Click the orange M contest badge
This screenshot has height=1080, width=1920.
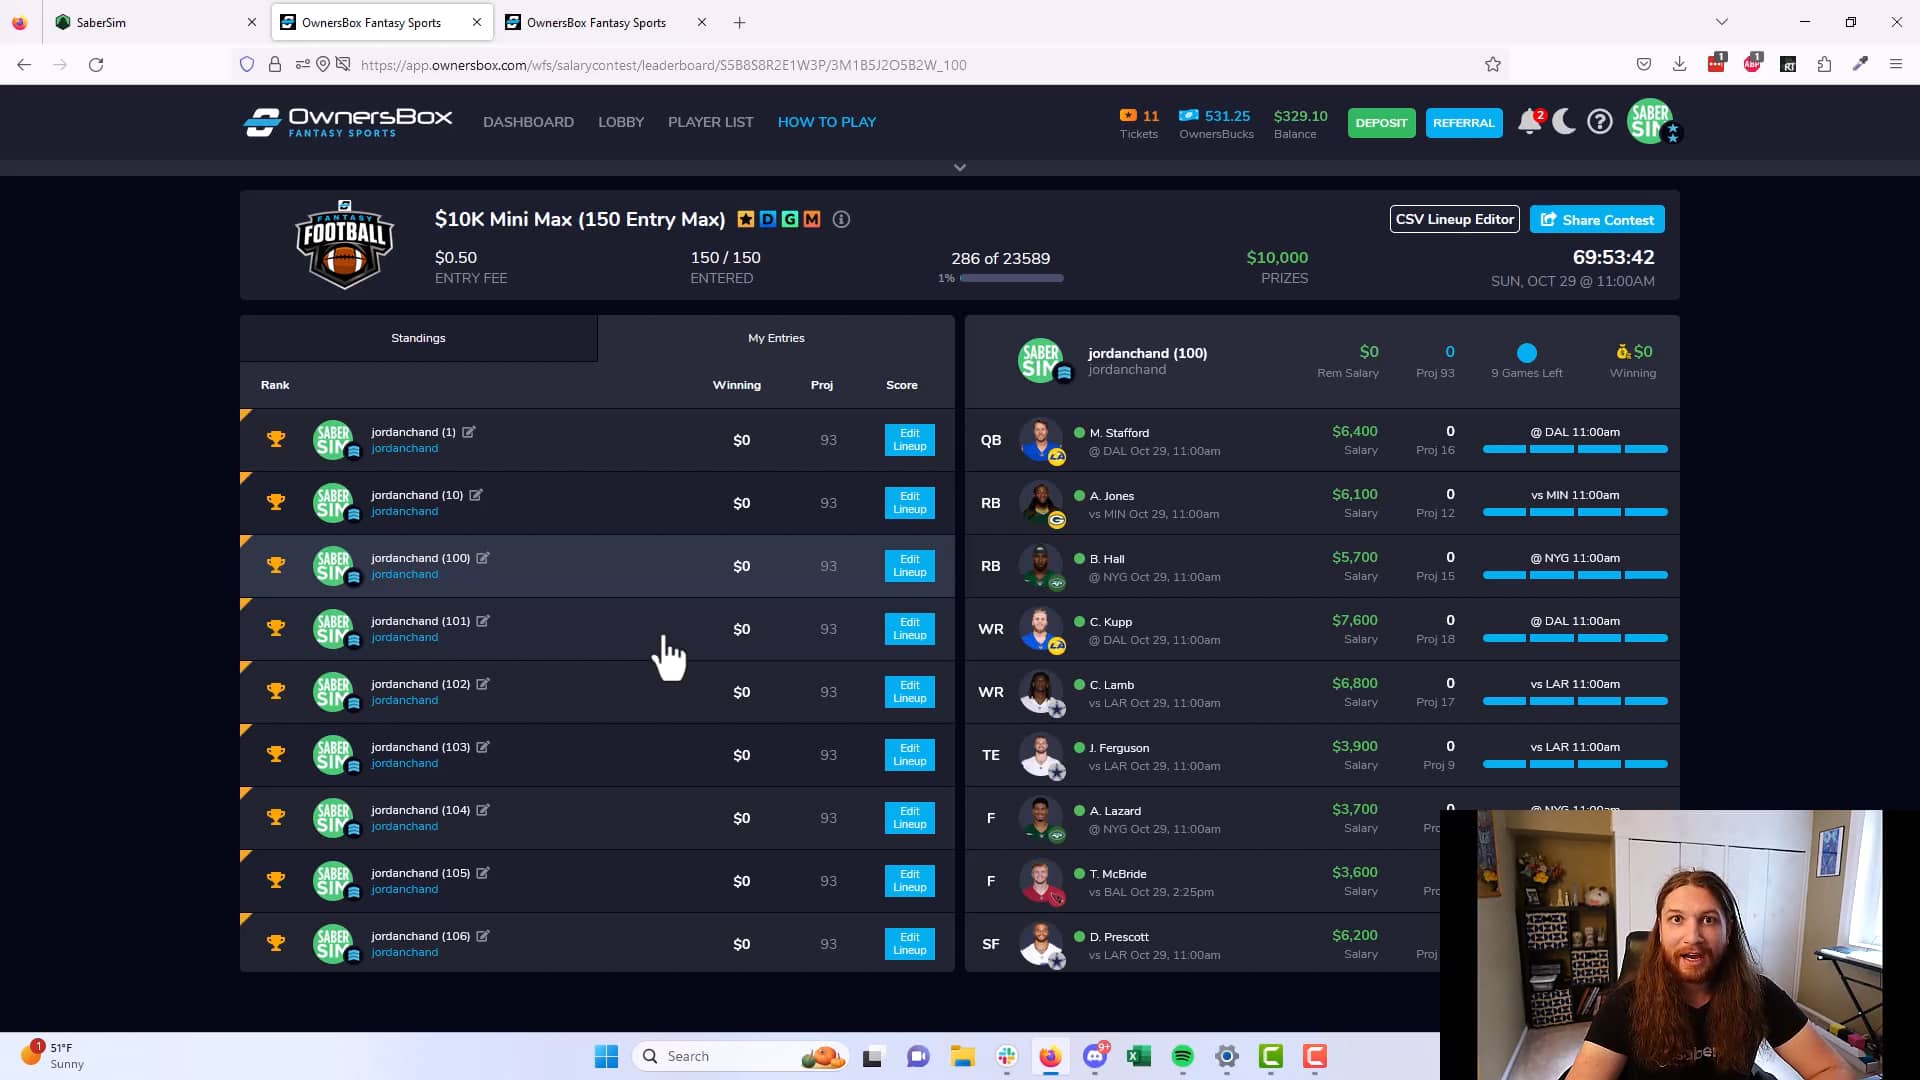[x=812, y=218]
